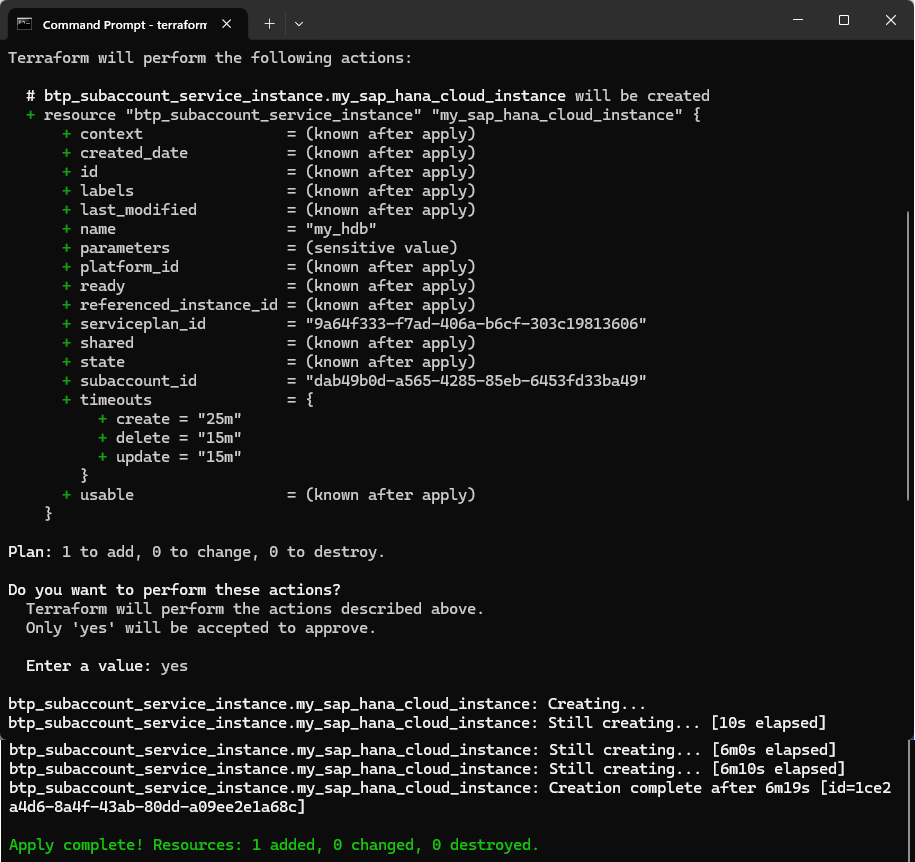This screenshot has height=862, width=915.
Task: Click 'Only 'yes' will be accepted to approve.' line
Action: coord(201,628)
